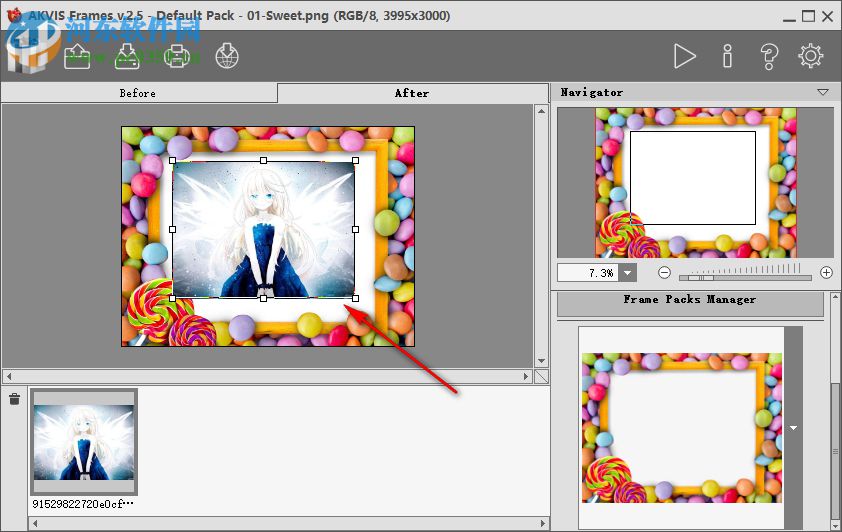Open the frame list dropdown arrow

click(793, 428)
